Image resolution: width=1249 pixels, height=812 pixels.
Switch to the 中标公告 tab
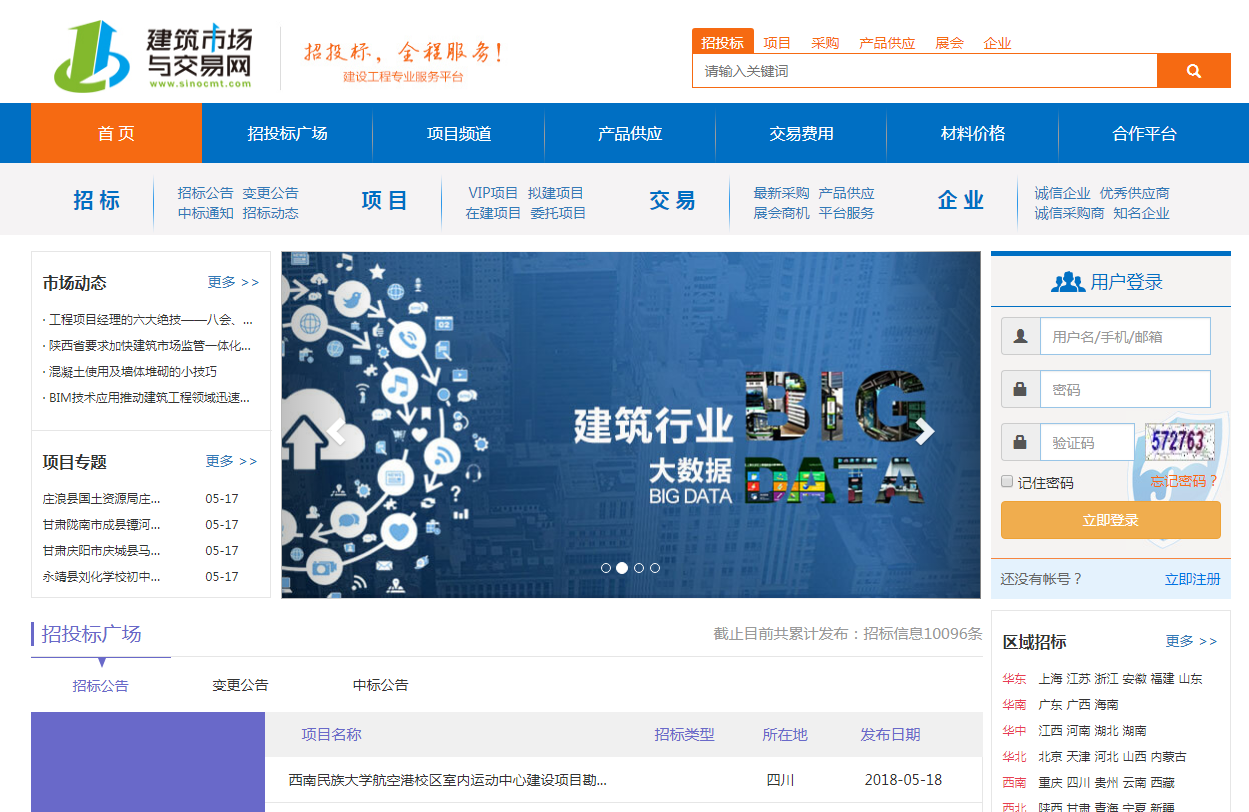380,686
